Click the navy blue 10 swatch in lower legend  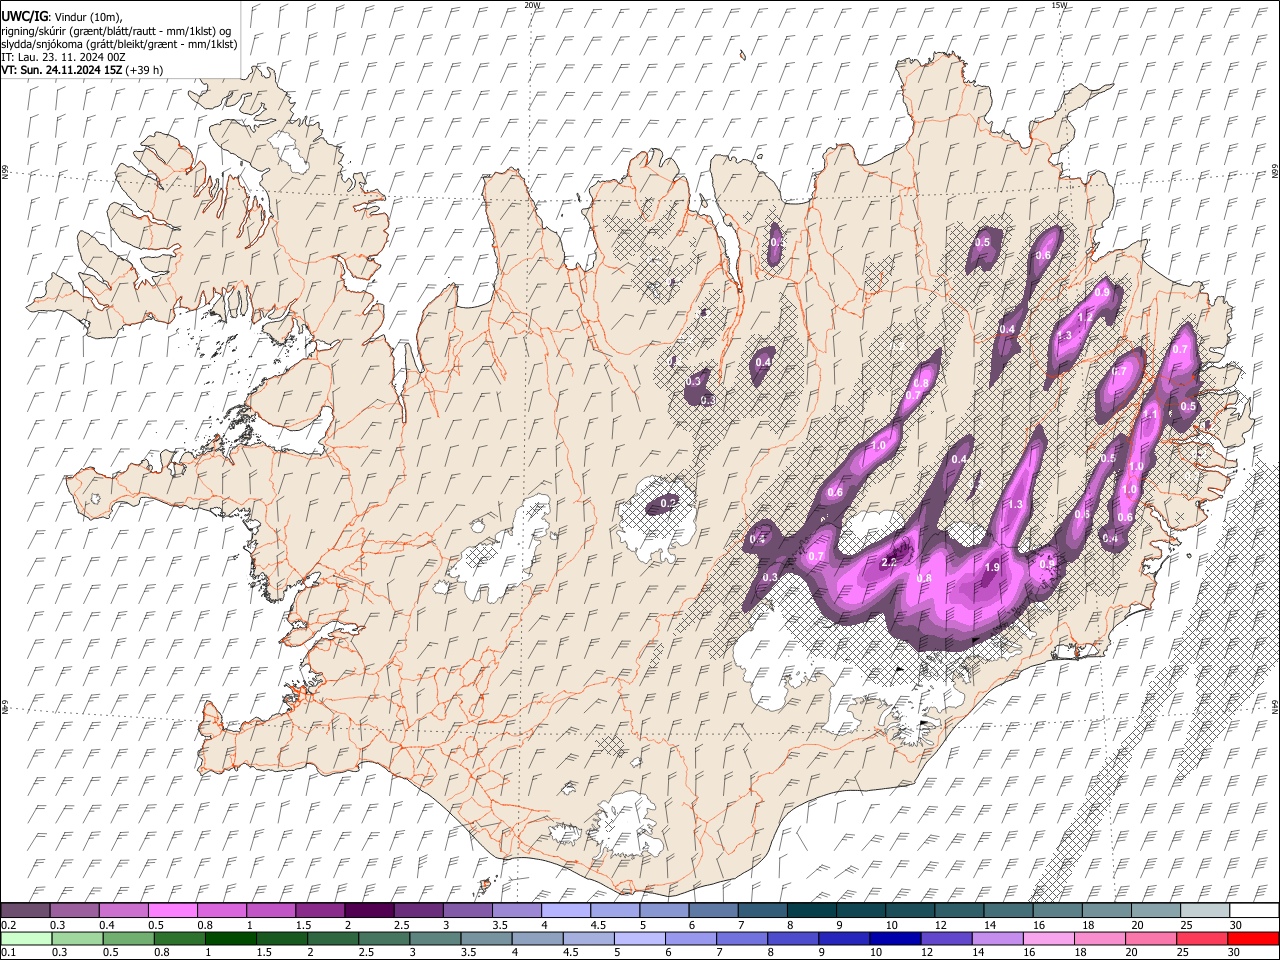(894, 938)
